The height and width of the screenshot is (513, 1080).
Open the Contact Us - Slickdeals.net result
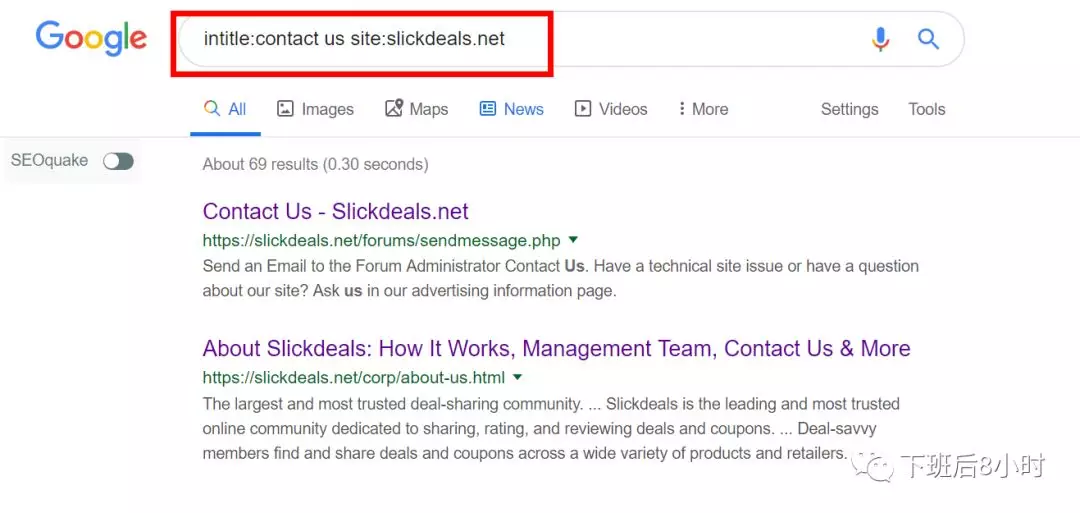[335, 211]
